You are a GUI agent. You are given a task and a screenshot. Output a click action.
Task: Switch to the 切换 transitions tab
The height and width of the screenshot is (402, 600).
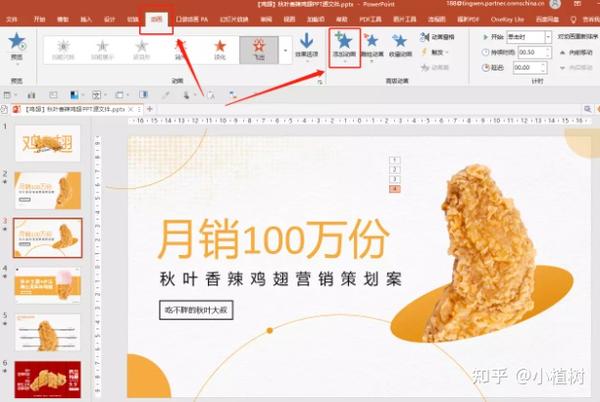(x=132, y=19)
